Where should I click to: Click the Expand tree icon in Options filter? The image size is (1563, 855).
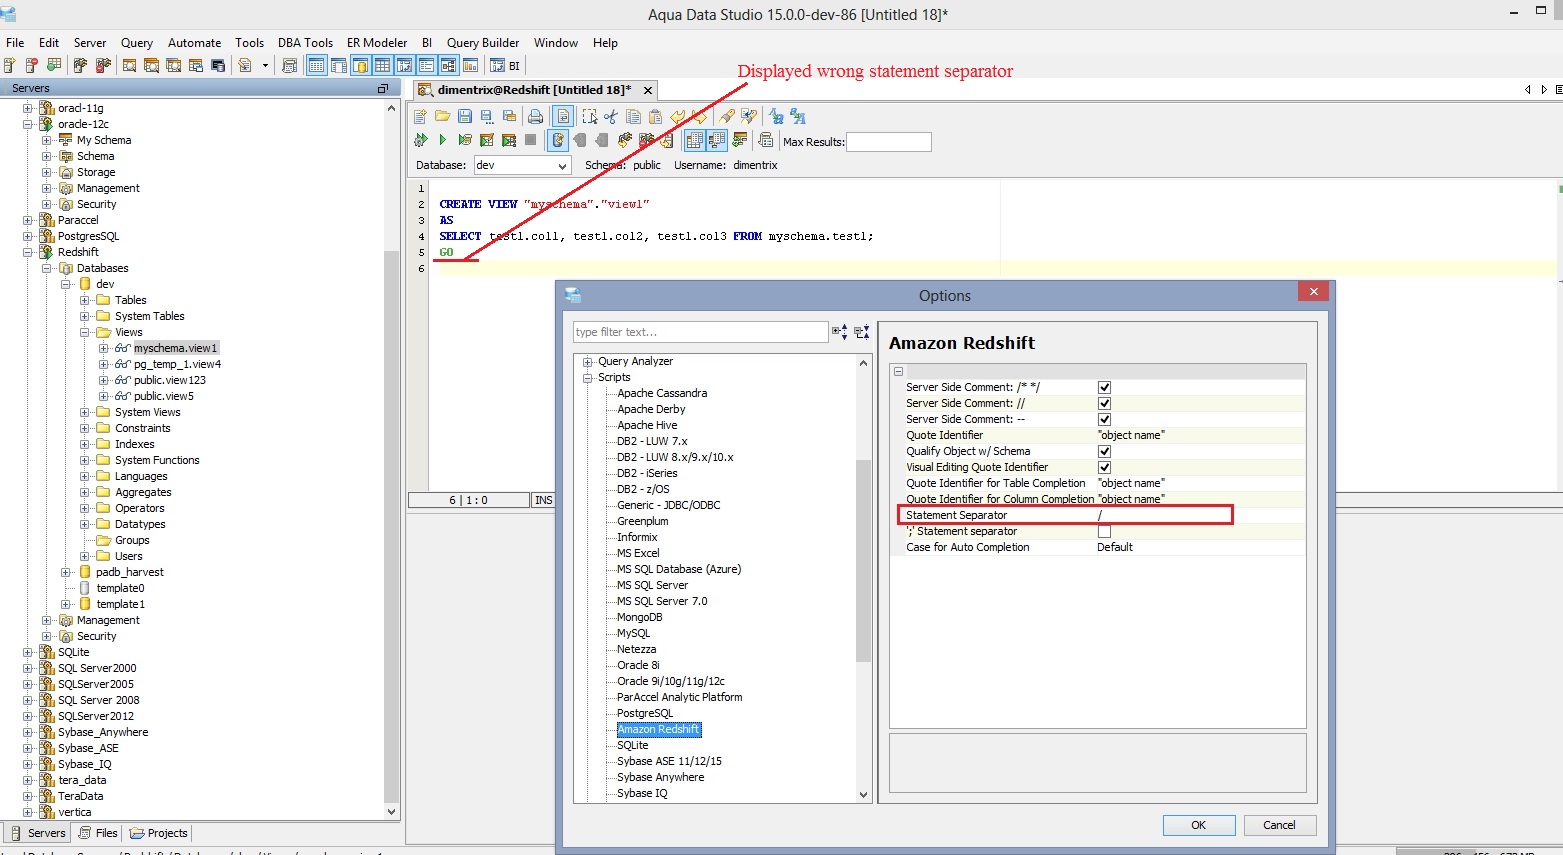[840, 332]
